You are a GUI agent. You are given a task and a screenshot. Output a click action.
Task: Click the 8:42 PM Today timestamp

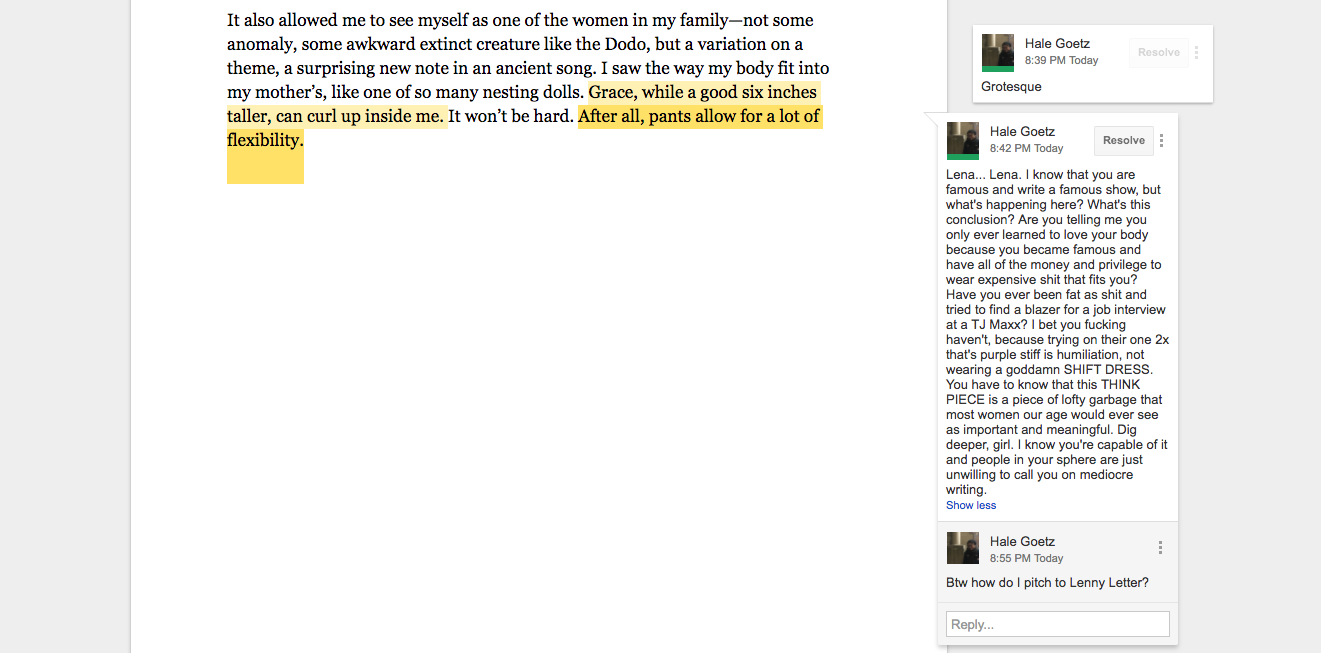(x=1026, y=149)
